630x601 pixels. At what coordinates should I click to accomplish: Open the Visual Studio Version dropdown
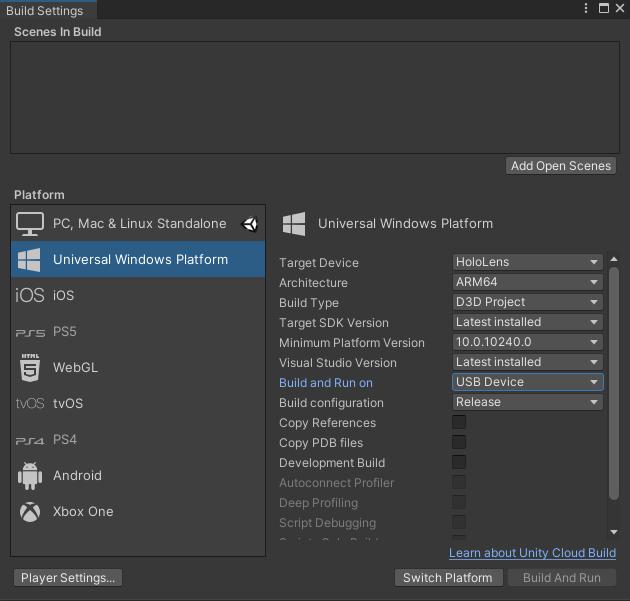point(527,362)
